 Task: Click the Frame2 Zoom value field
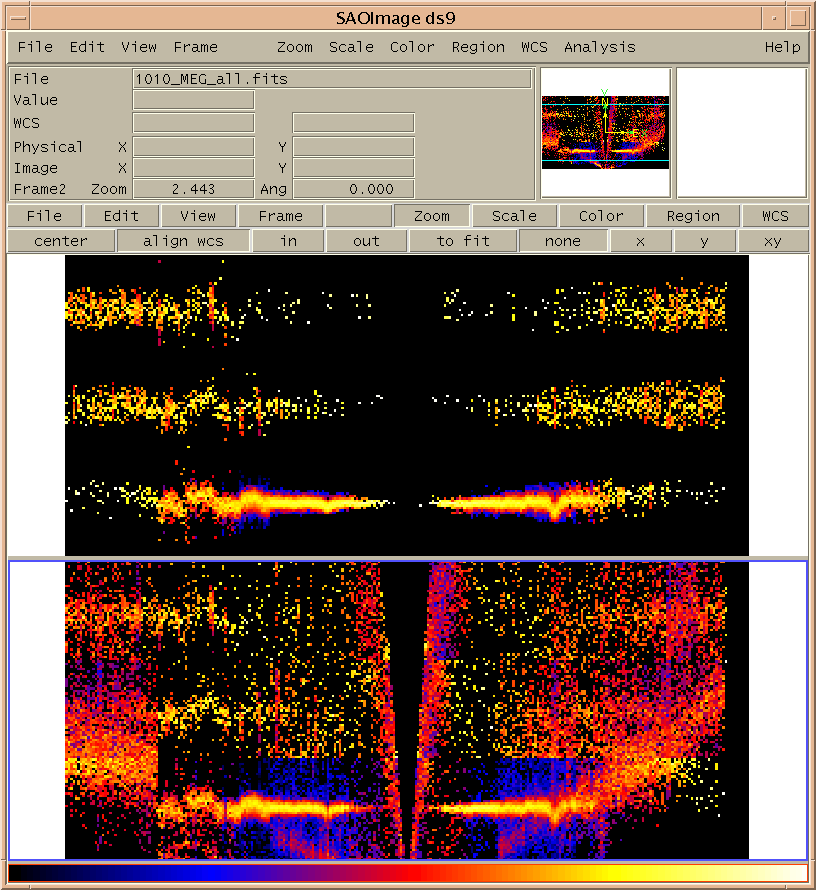pos(193,189)
